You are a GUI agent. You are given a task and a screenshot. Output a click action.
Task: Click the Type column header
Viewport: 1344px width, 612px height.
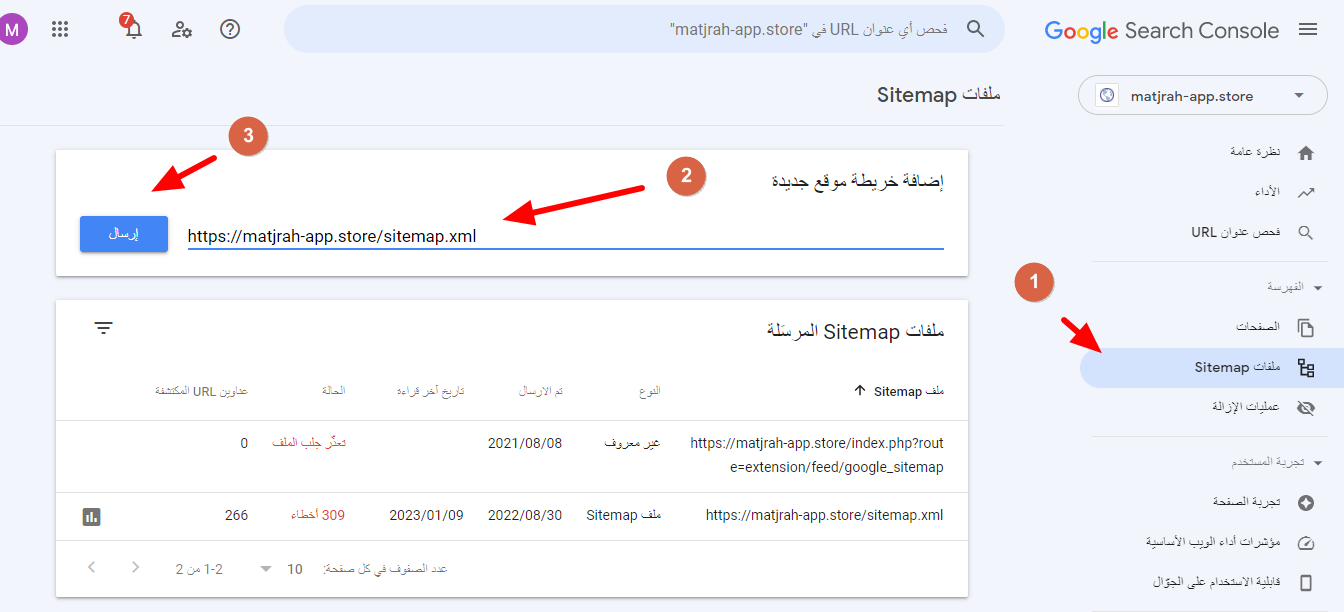pos(650,391)
